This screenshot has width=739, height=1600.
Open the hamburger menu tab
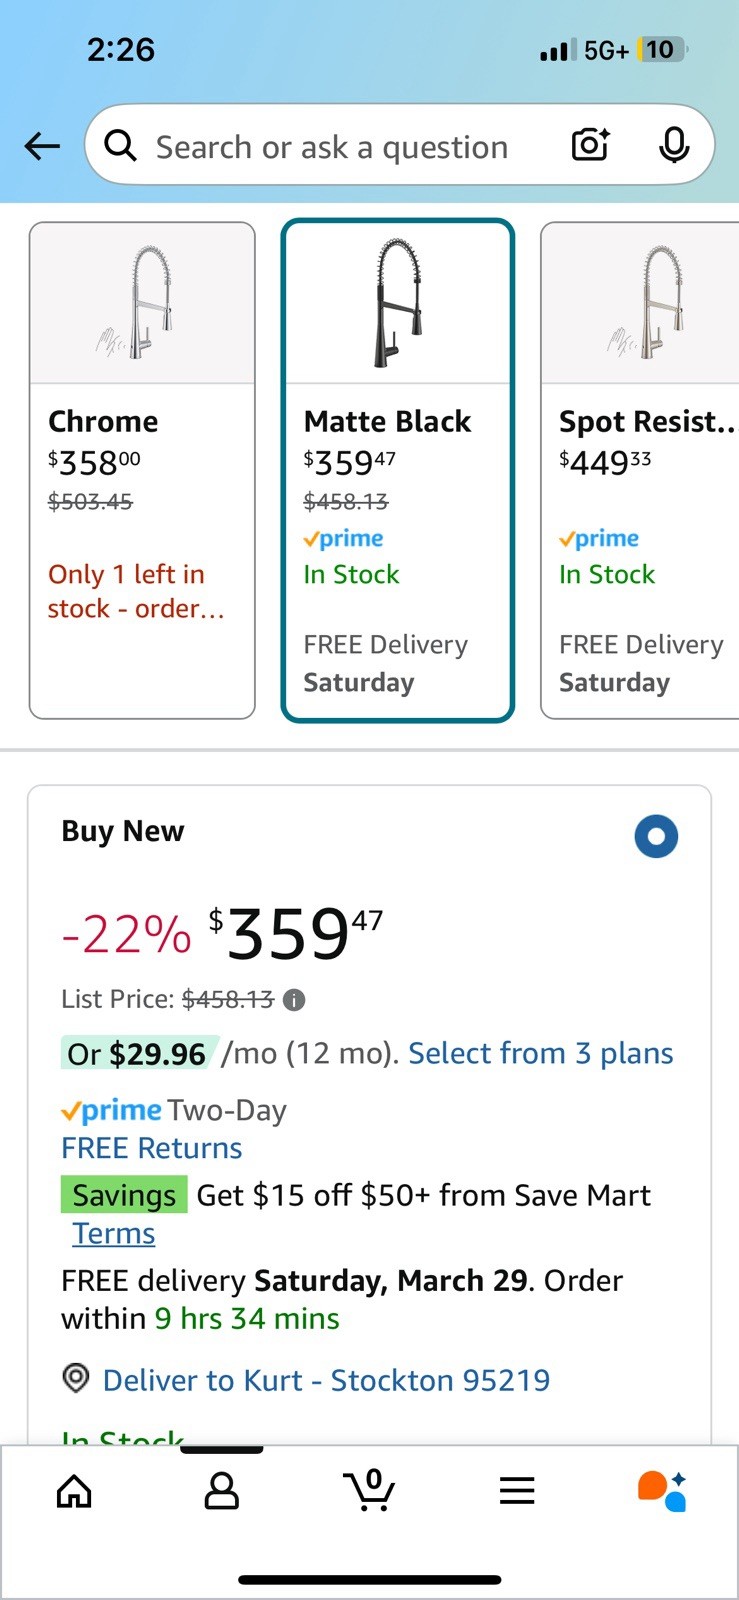pyautogui.click(x=517, y=1491)
